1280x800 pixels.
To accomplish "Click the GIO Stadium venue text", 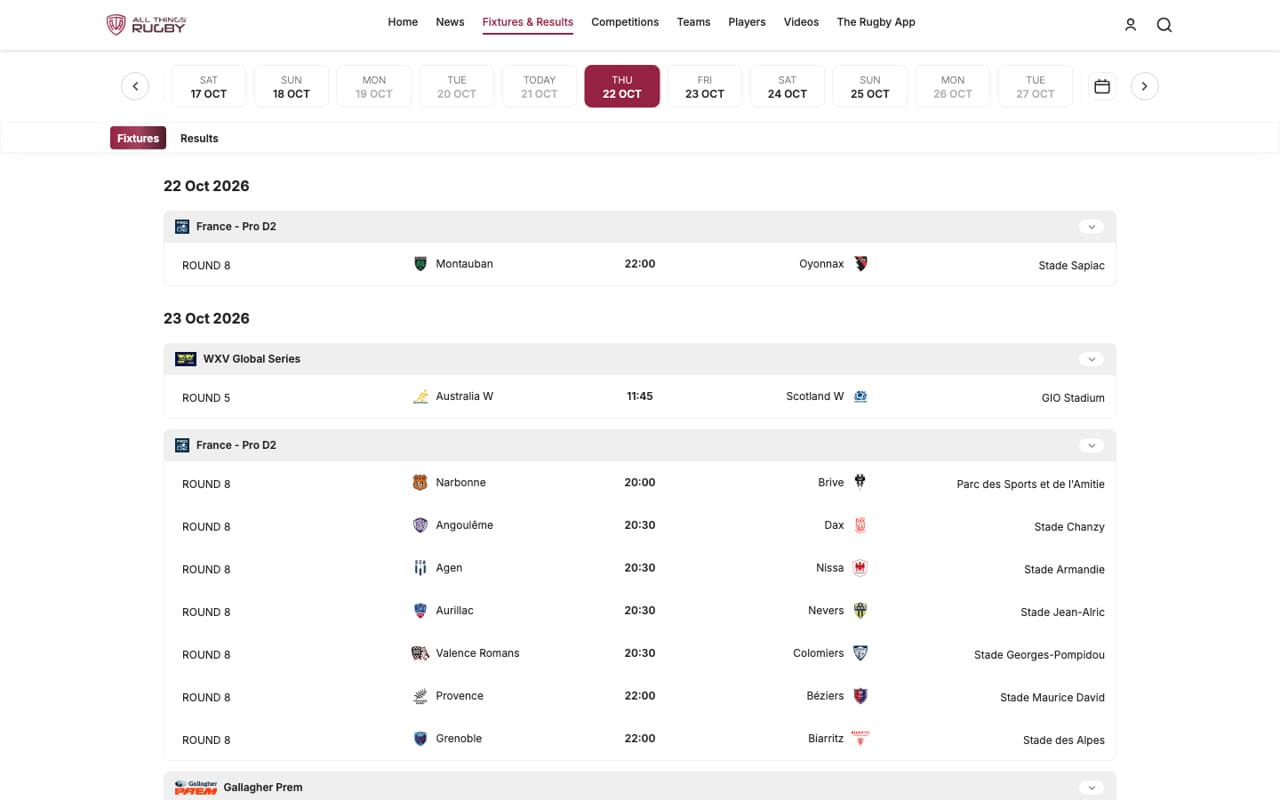I will (x=1073, y=398).
